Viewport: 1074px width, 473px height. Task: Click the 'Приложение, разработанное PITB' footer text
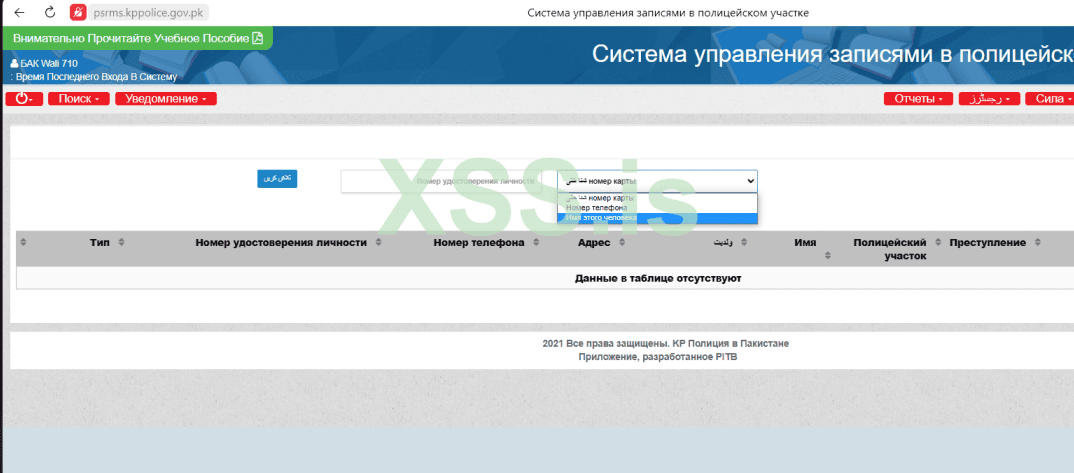point(658,357)
